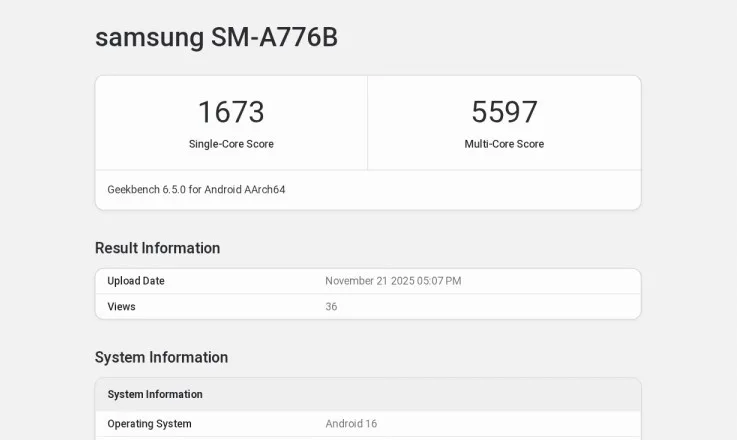The width and height of the screenshot is (737, 440).
Task: Click the views count value 36
Action: coord(331,307)
